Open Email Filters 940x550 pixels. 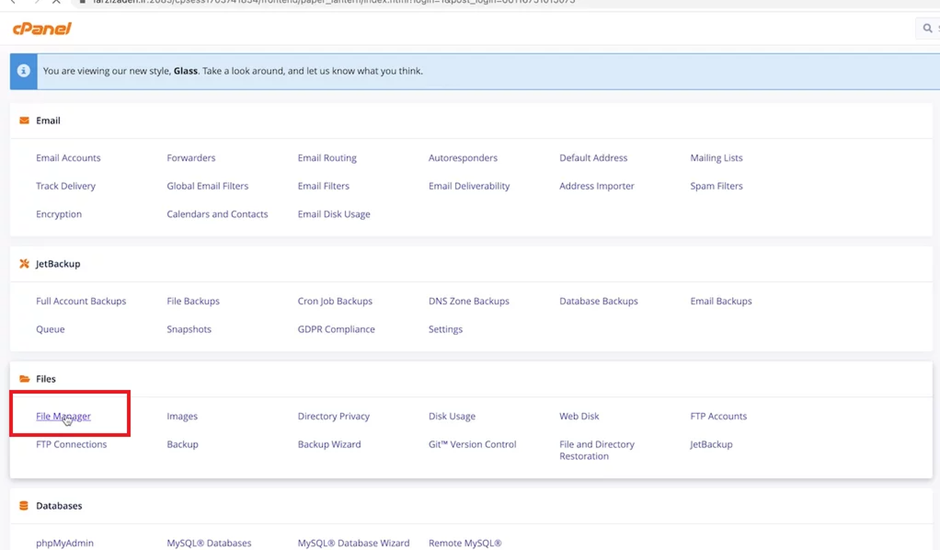323,186
